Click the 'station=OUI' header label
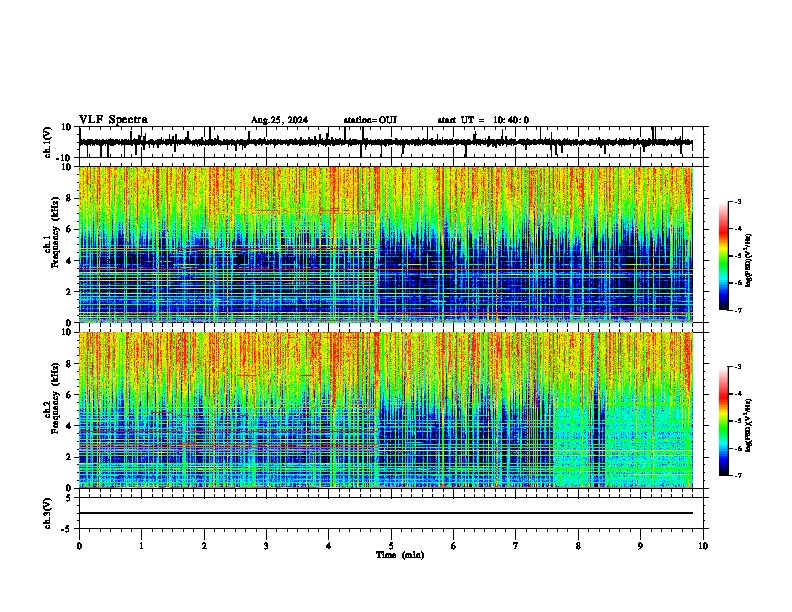 [370, 120]
